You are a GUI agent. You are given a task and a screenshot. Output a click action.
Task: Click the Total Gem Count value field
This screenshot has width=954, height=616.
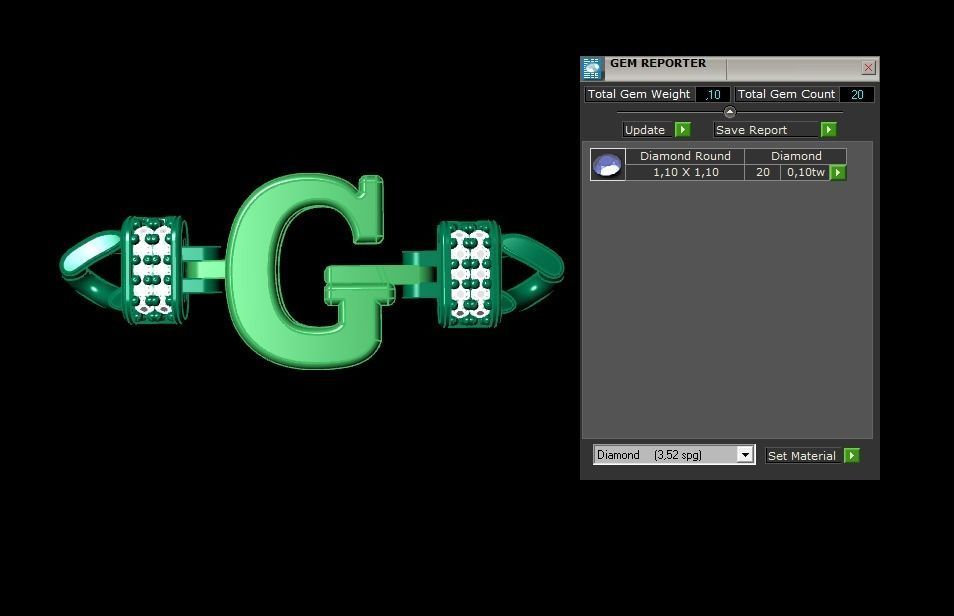[857, 94]
